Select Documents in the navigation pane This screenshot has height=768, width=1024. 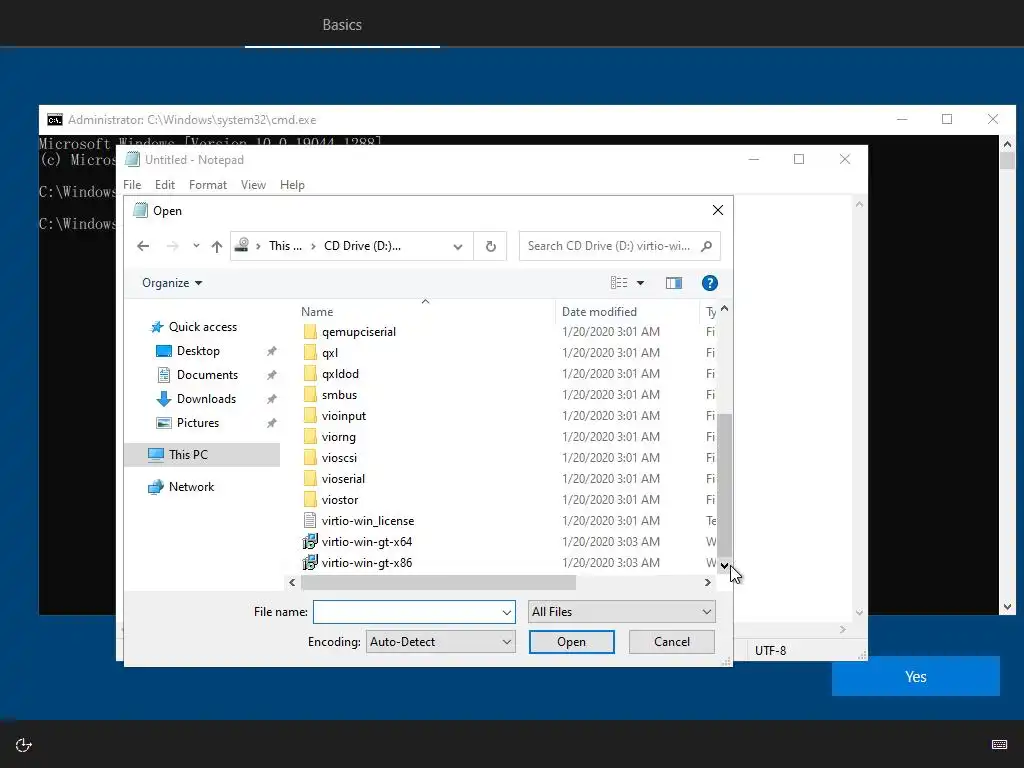pyautogui.click(x=207, y=375)
